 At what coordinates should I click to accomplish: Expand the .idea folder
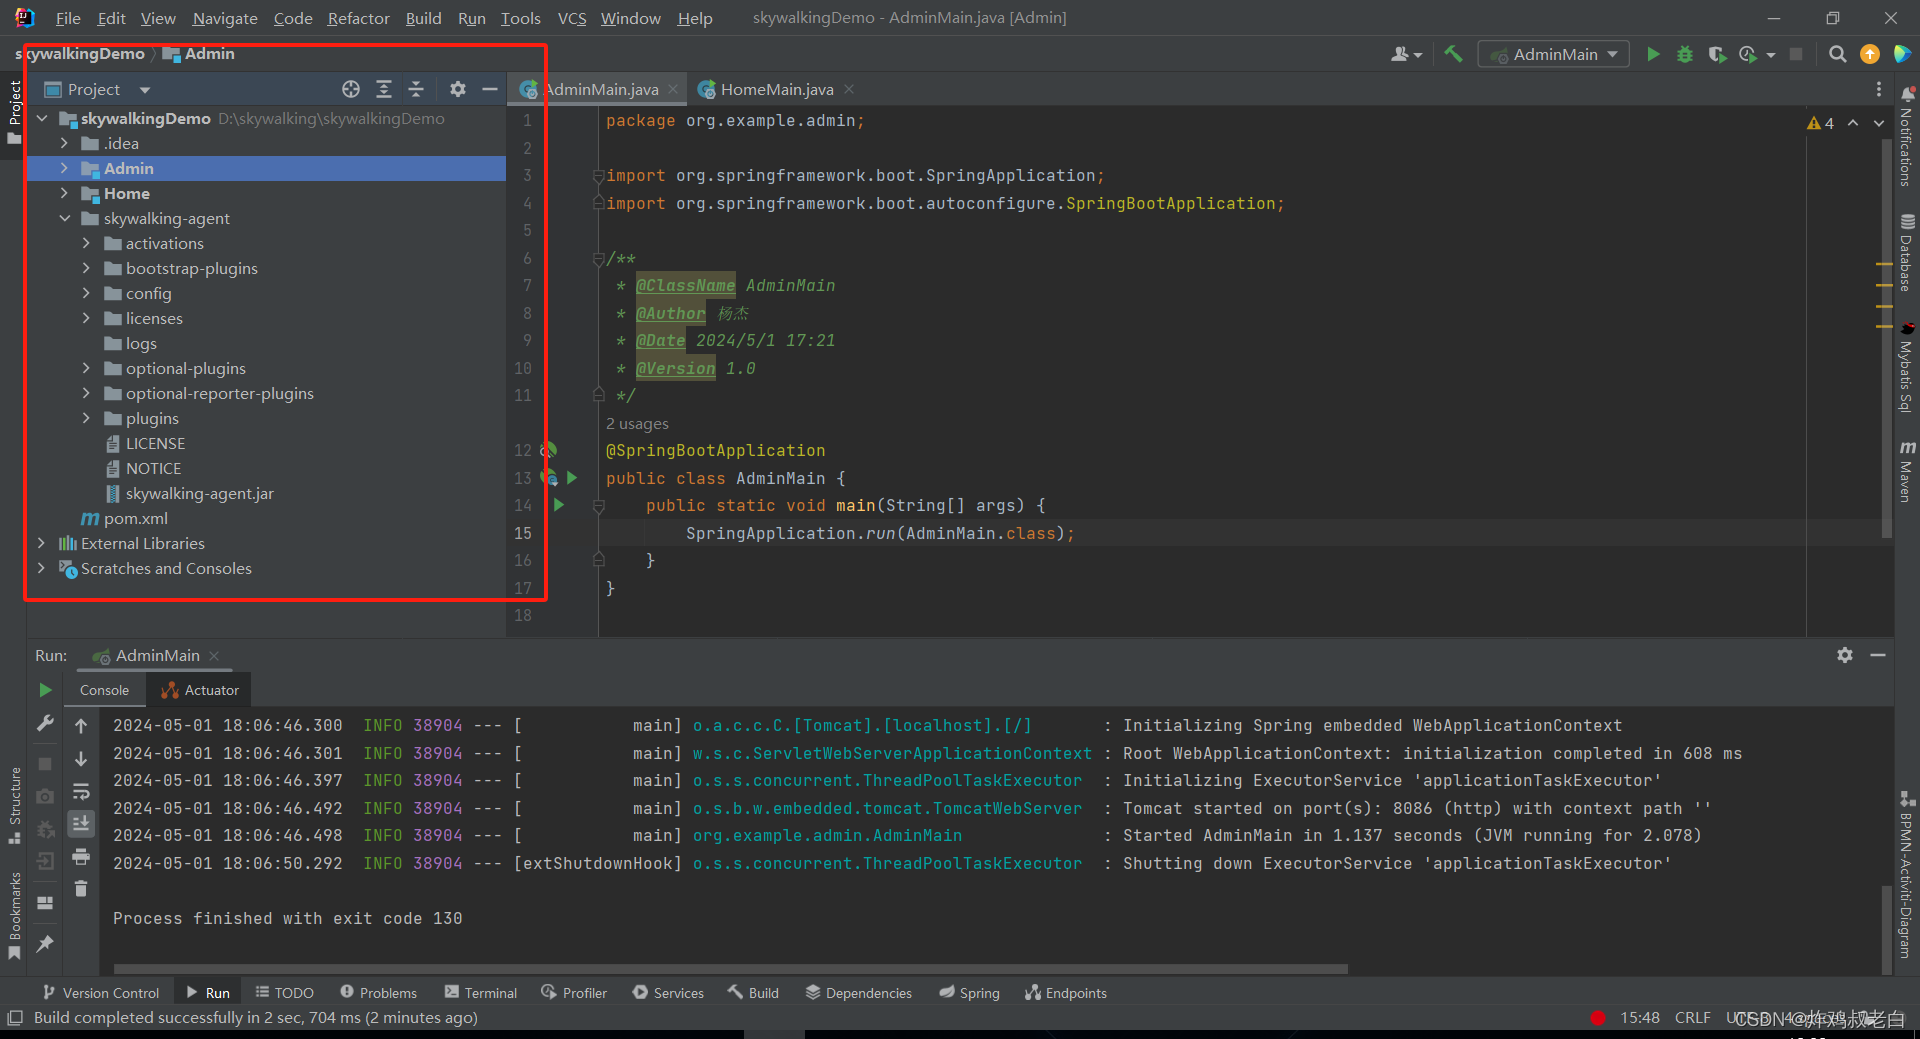(64, 143)
